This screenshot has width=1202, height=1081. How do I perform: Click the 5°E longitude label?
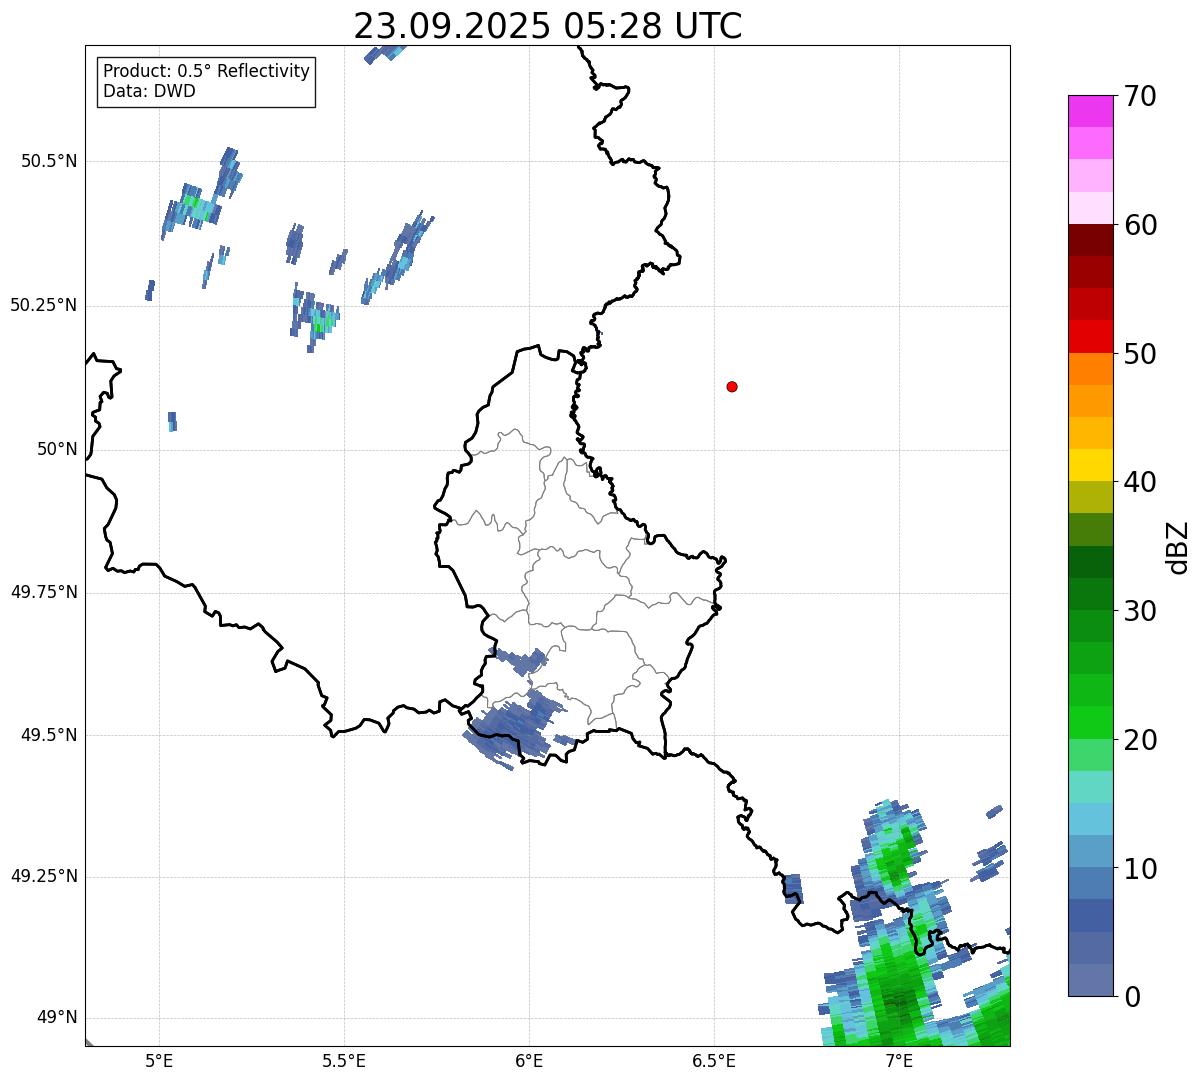coord(159,1060)
